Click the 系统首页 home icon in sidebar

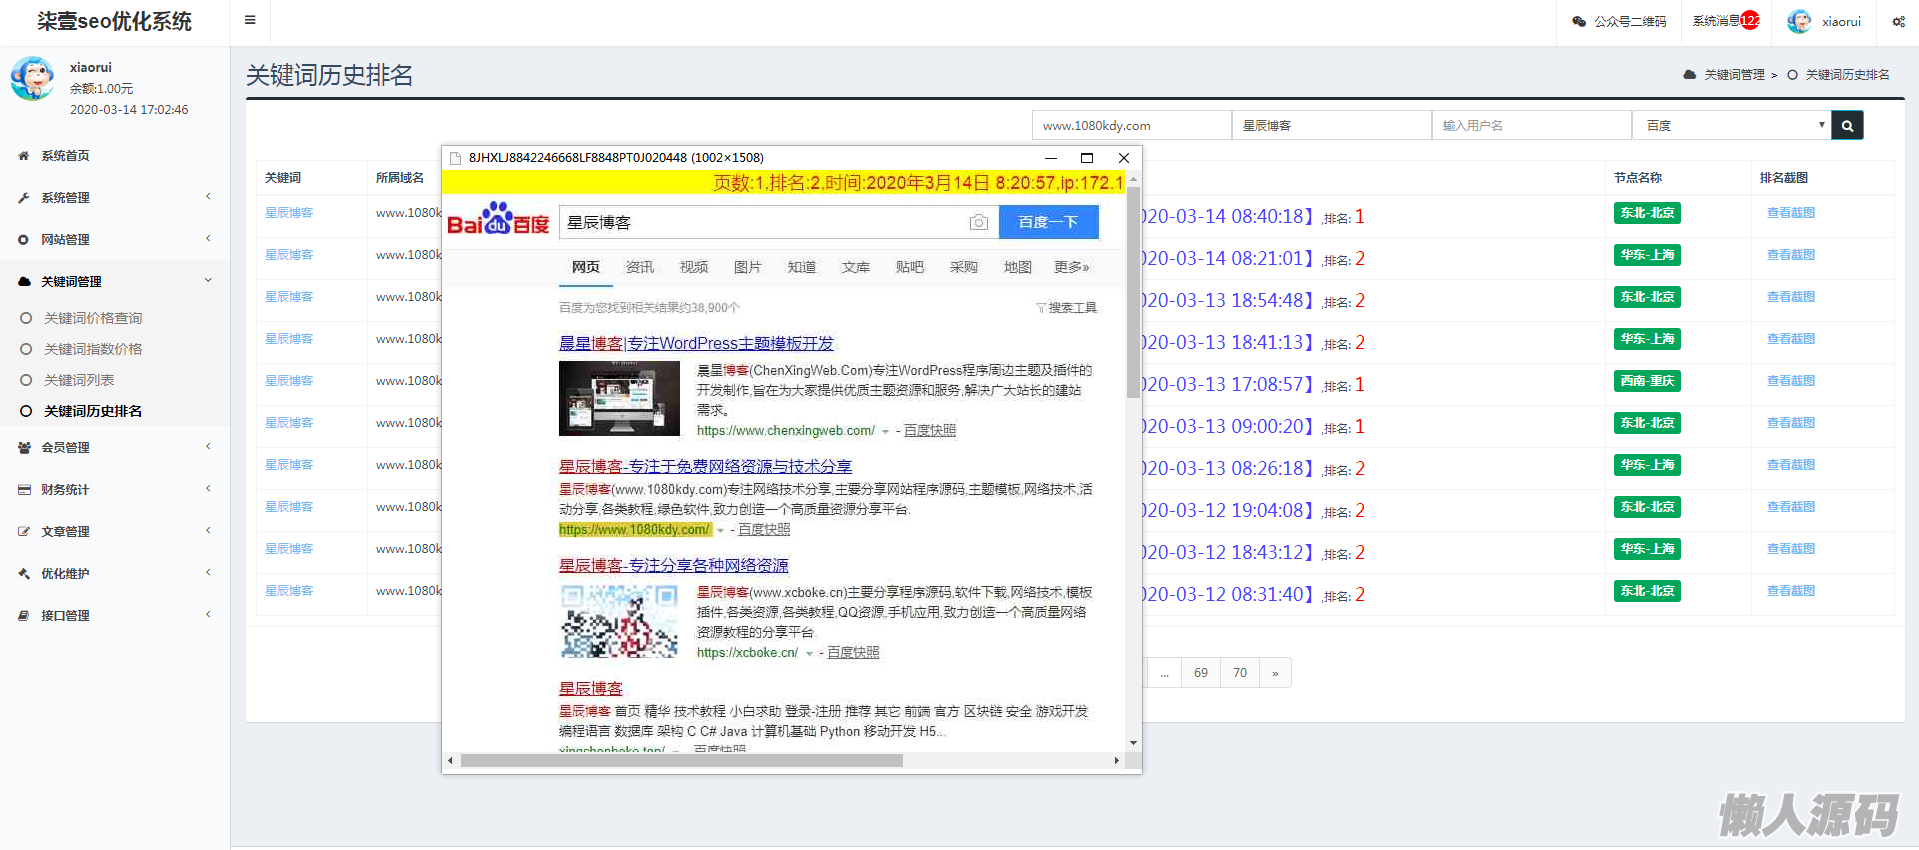point(24,156)
